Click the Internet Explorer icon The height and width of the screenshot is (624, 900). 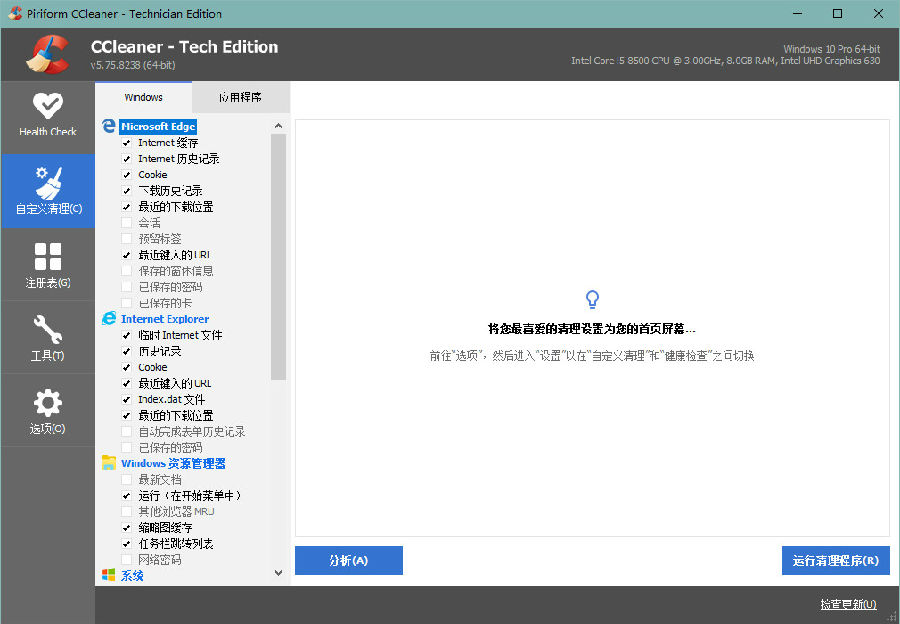(x=108, y=319)
